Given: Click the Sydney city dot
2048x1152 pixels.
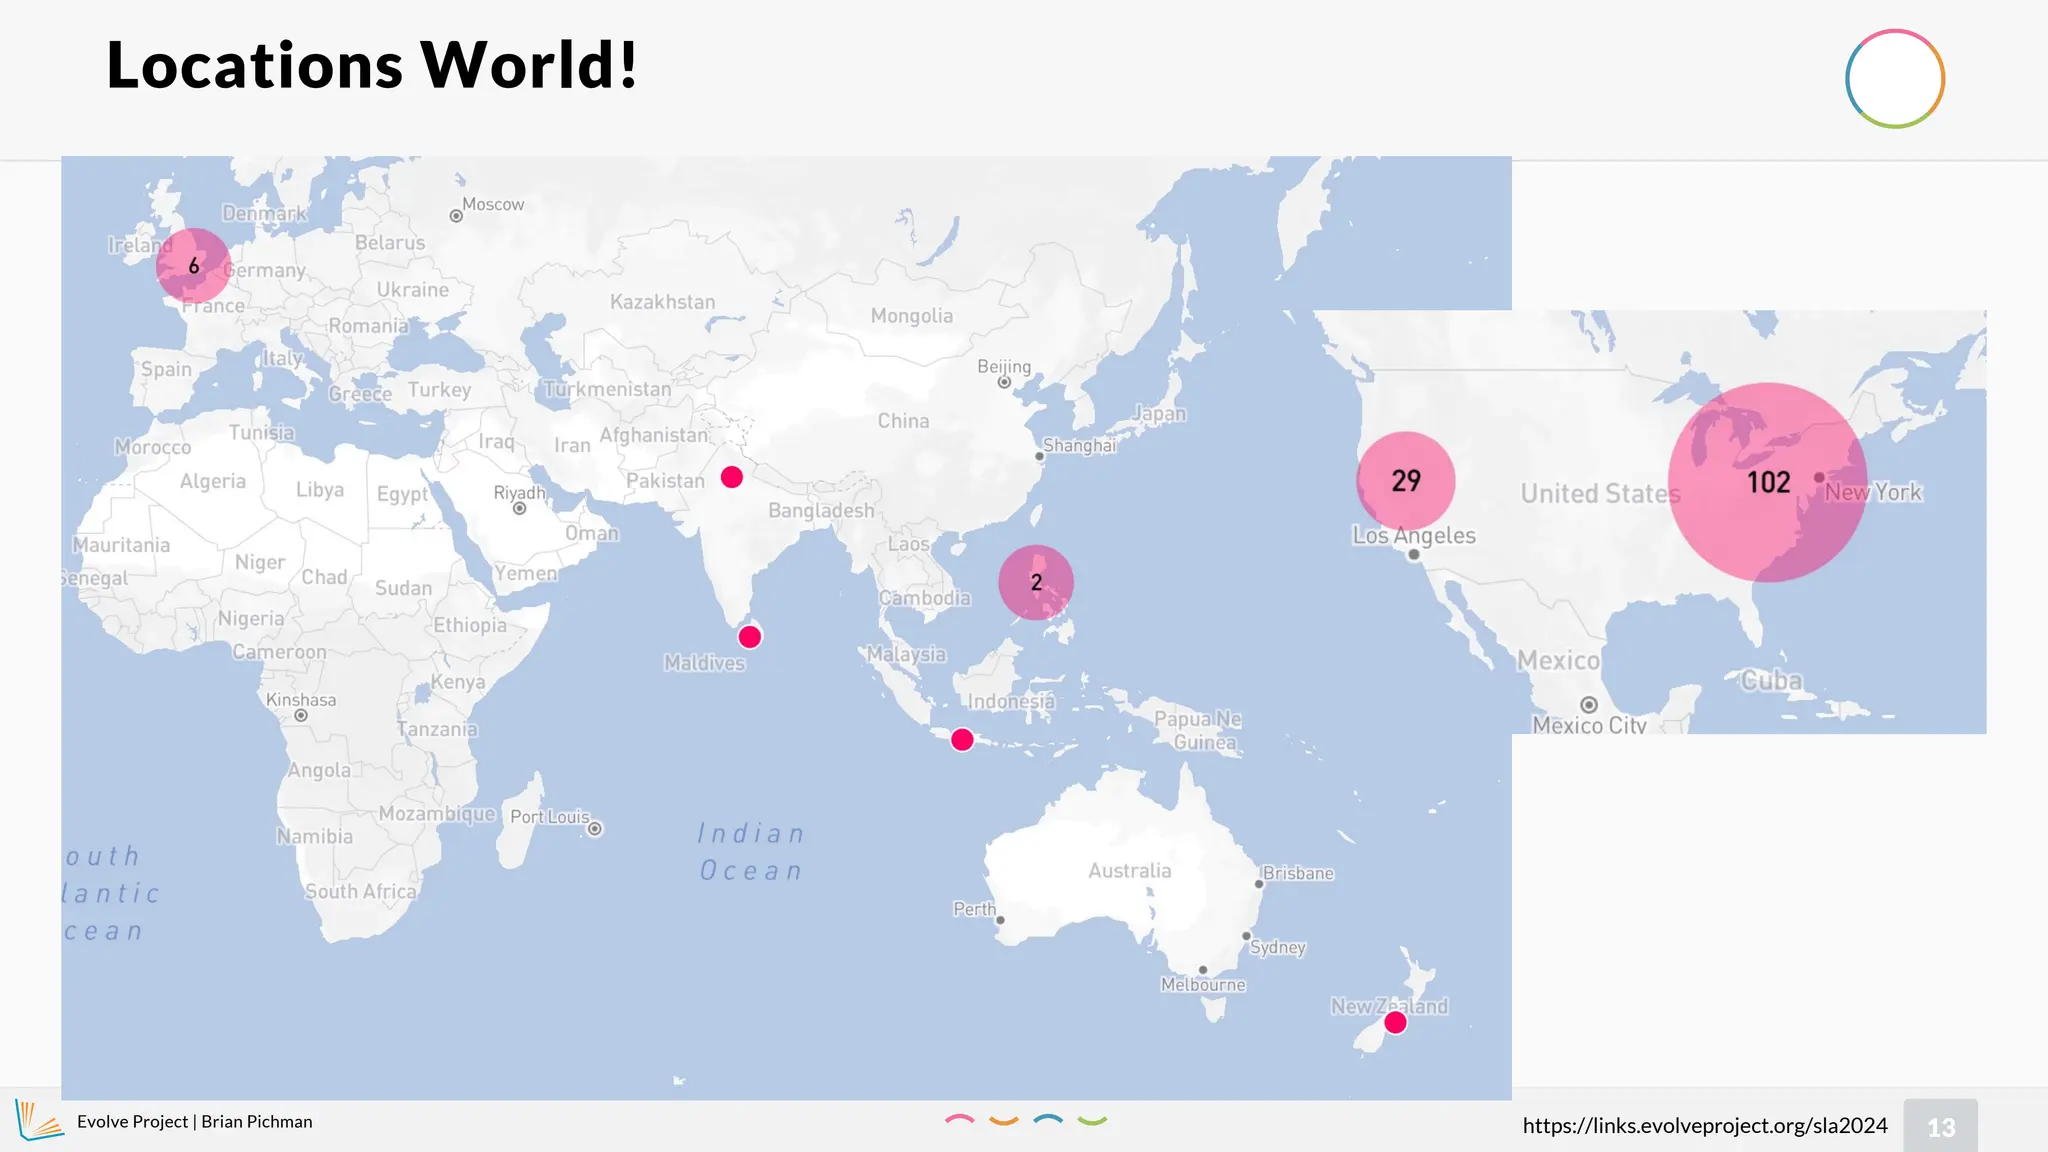Looking at the screenshot, I should tap(1246, 936).
